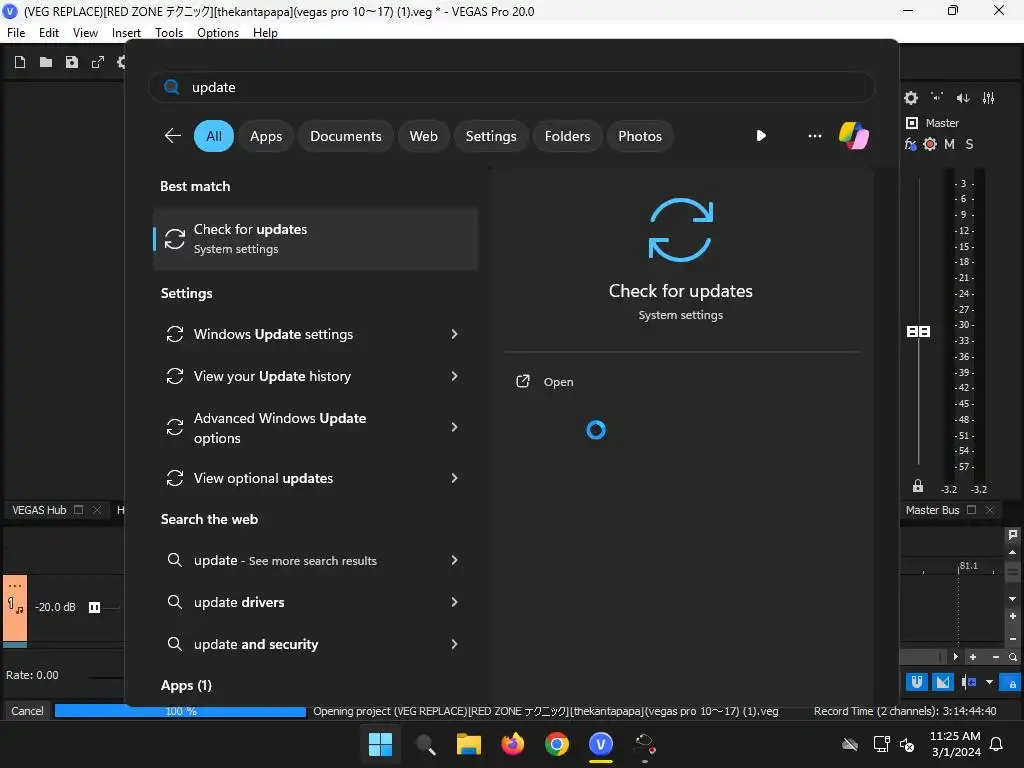Viewport: 1024px width, 768px height.
Task: Open the View menu
Action: [85, 33]
